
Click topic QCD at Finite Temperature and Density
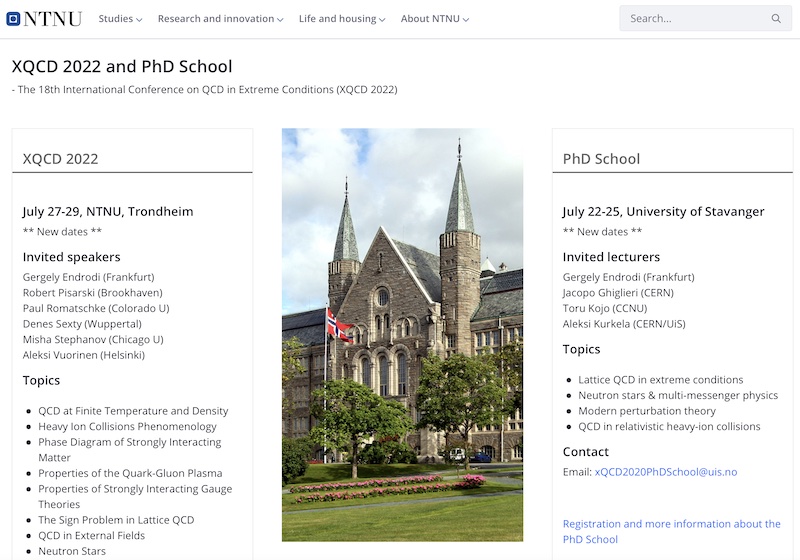tap(133, 411)
